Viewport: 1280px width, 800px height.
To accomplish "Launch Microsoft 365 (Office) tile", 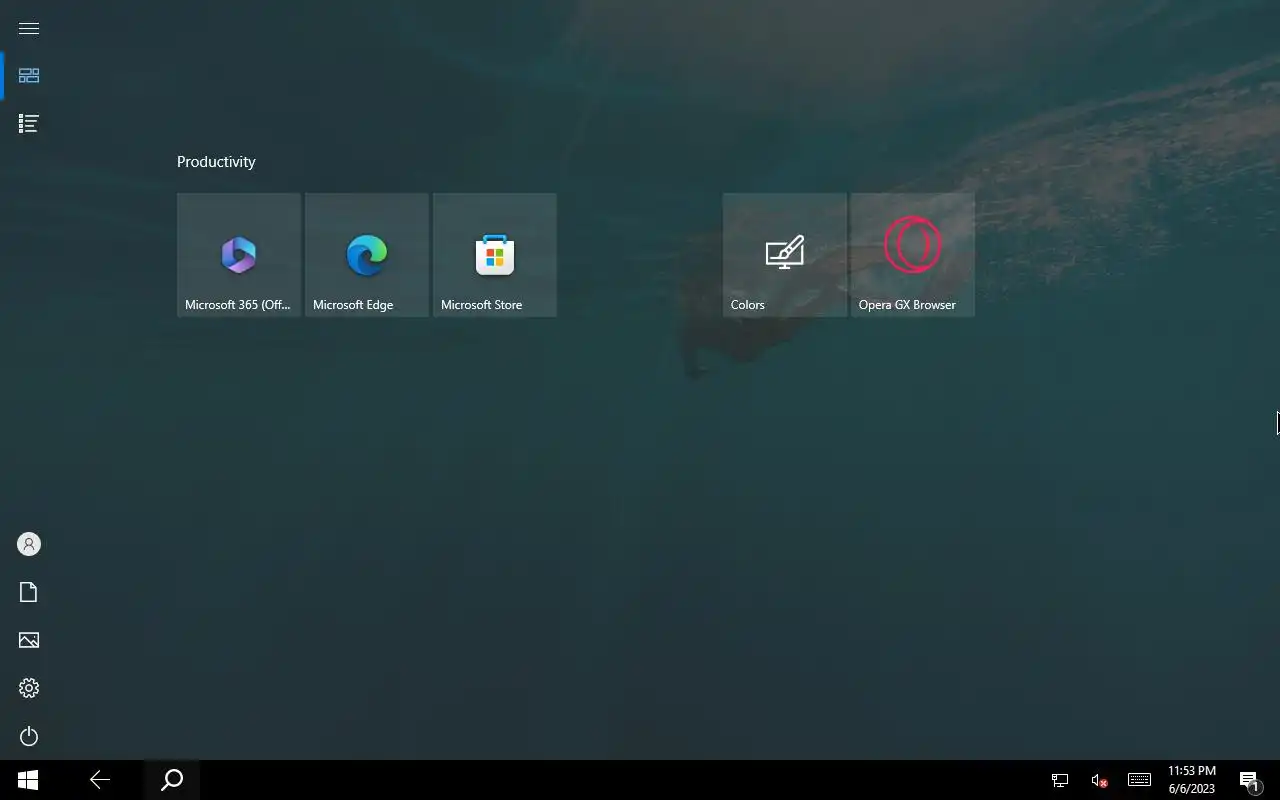I will (x=239, y=255).
